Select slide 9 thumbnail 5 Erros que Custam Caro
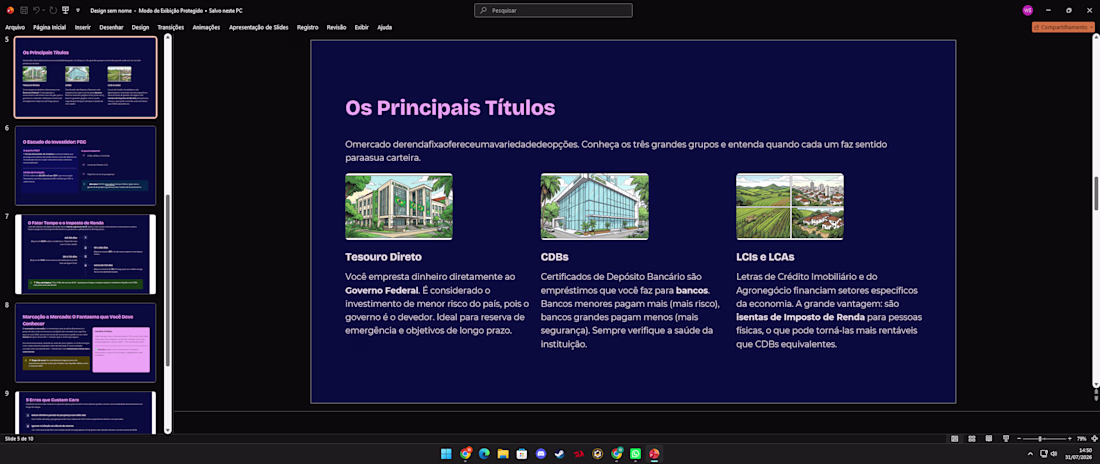1100x464 pixels. coord(86,412)
